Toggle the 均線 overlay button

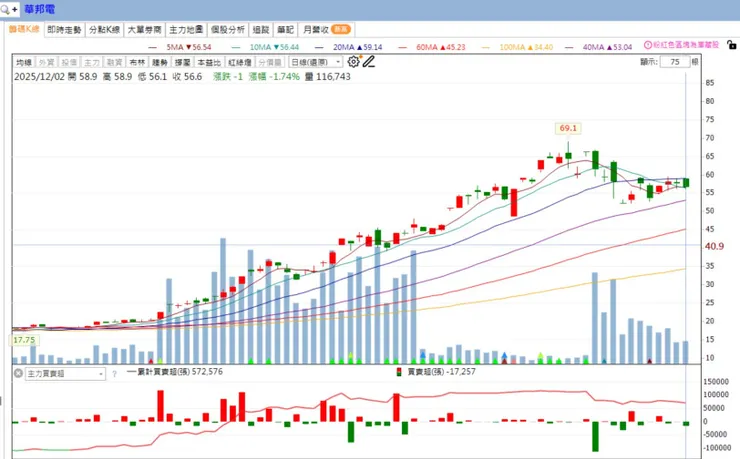[x=24, y=62]
